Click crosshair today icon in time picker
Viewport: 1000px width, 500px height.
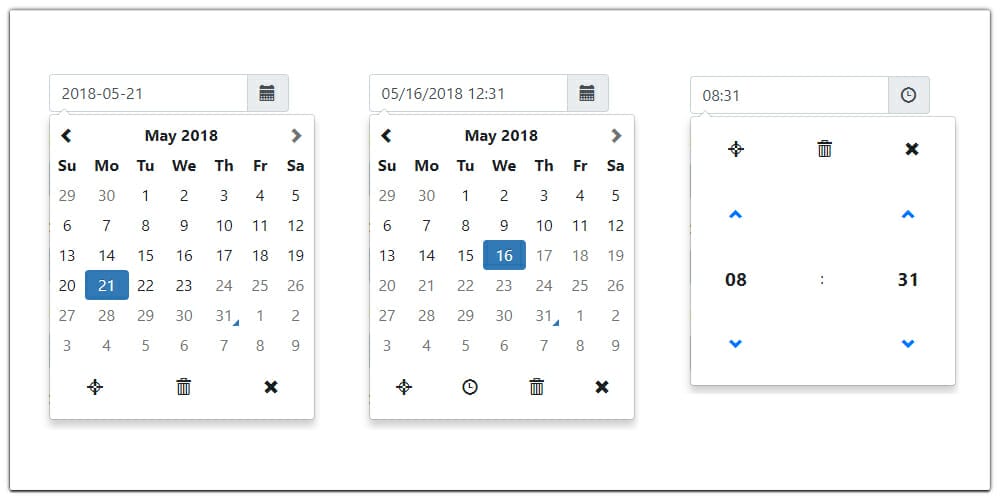click(x=736, y=149)
